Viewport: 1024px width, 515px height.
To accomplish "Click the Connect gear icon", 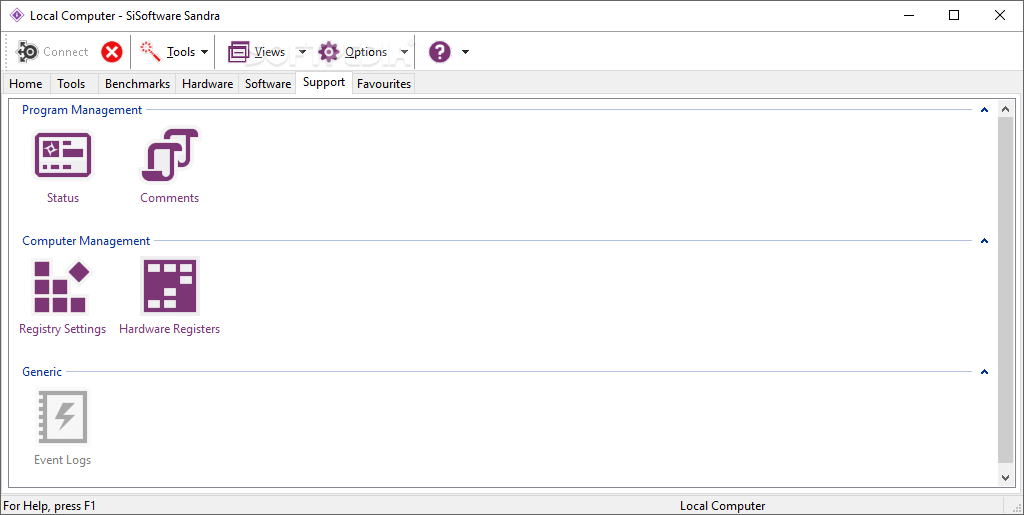I will pos(27,52).
